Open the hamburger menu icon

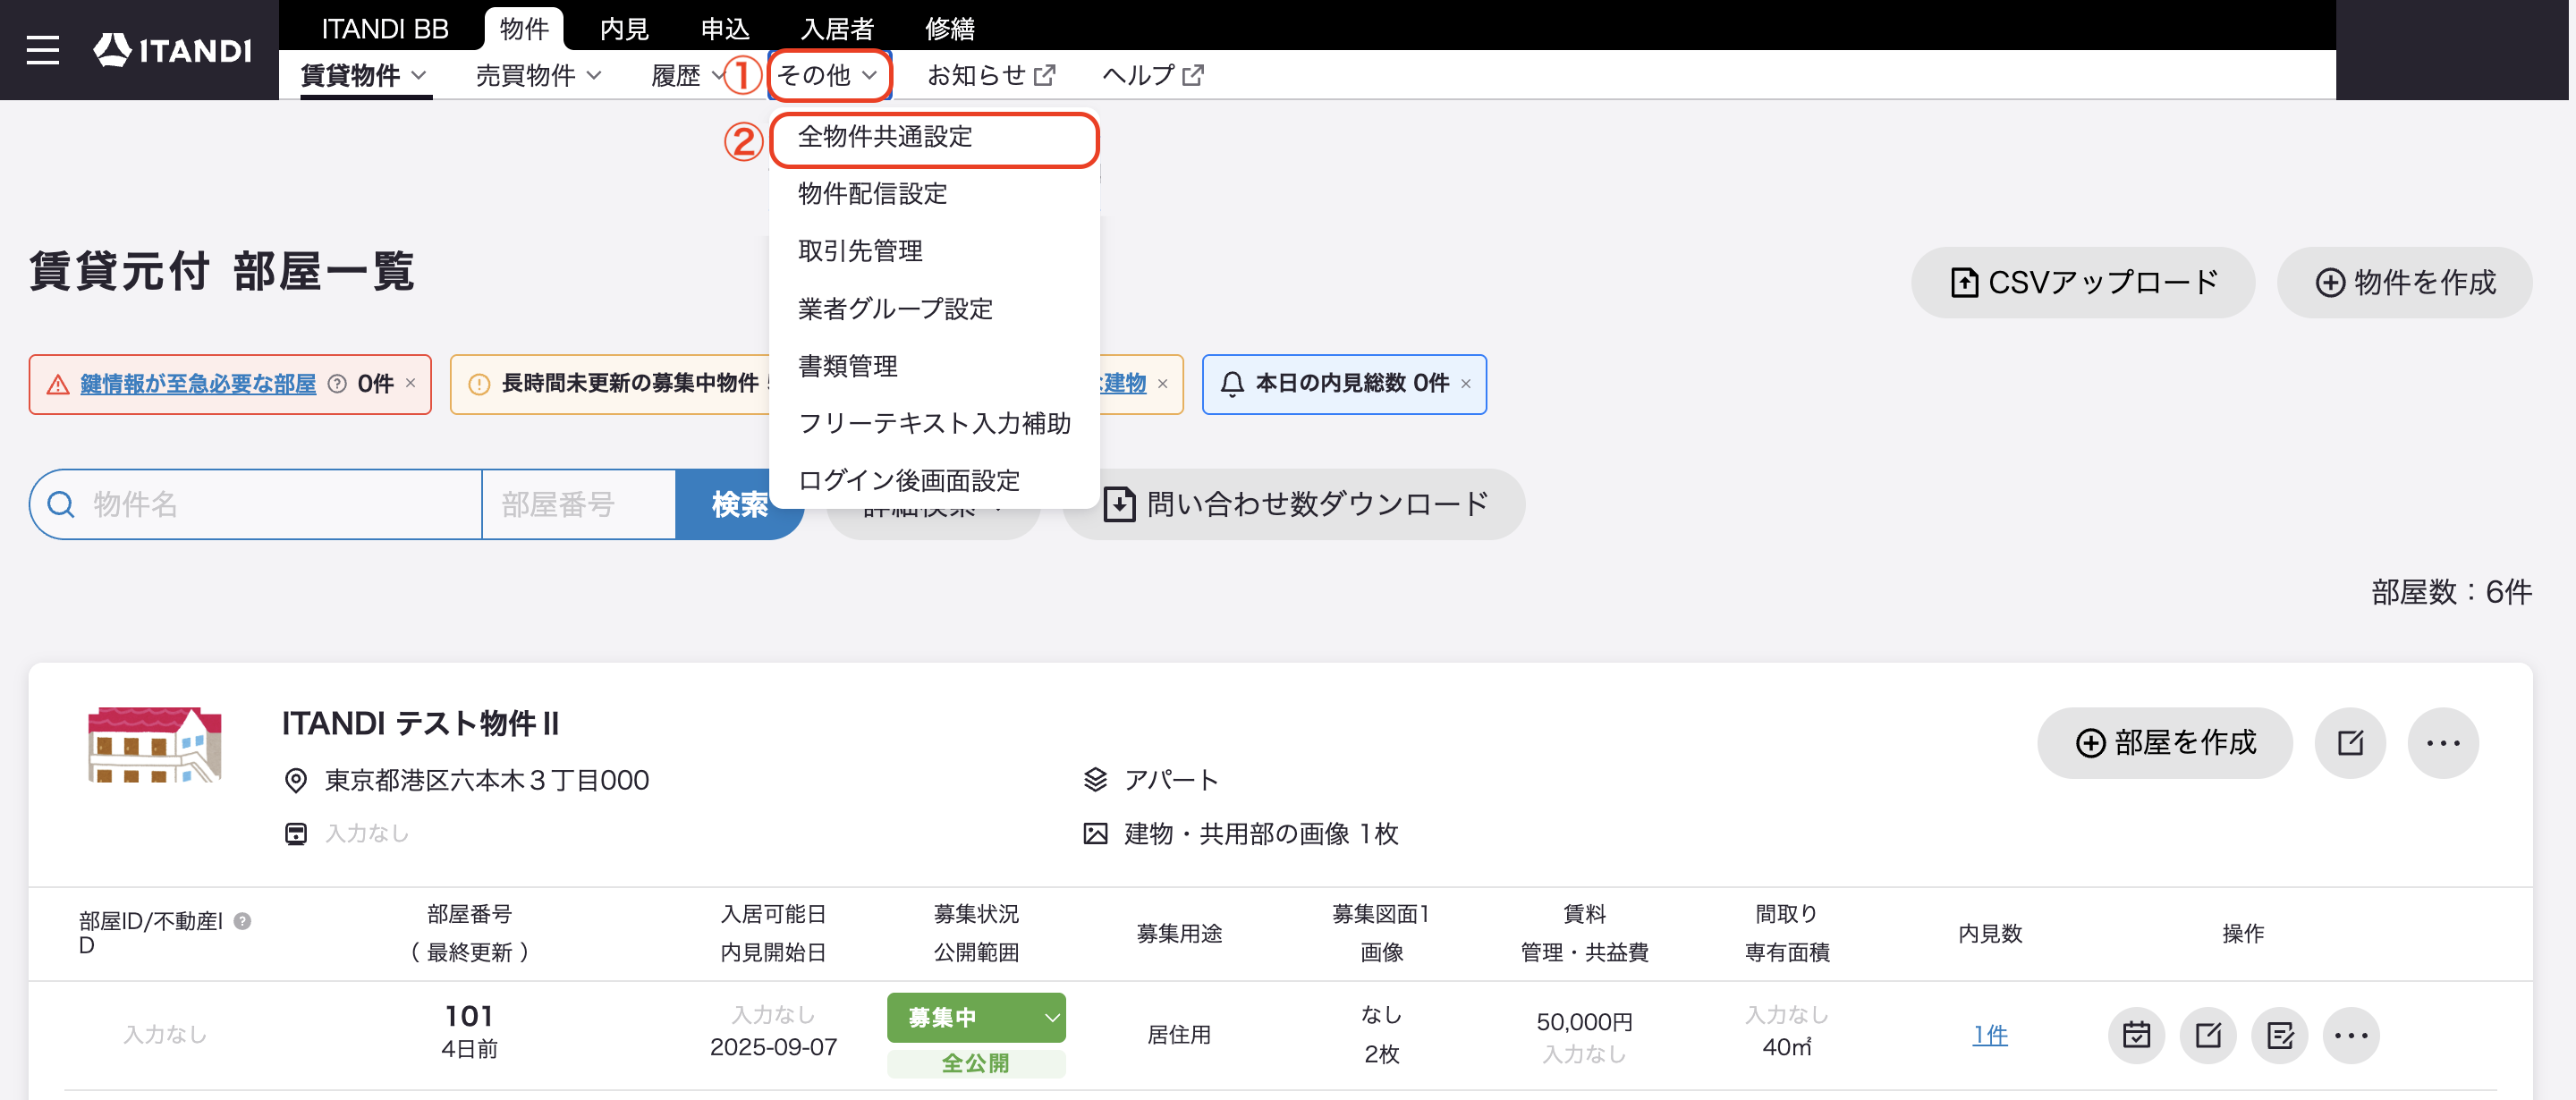coord(43,50)
